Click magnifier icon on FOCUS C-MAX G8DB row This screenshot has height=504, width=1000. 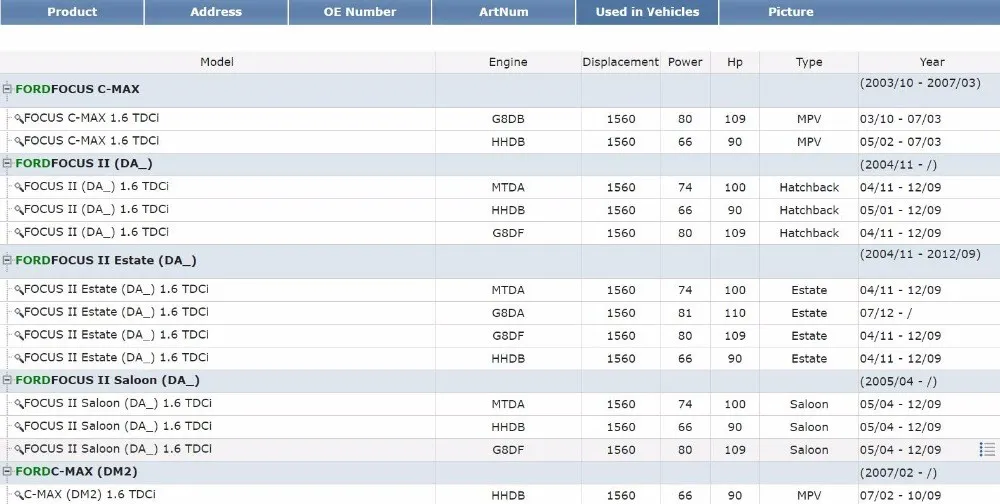[x=19, y=119]
